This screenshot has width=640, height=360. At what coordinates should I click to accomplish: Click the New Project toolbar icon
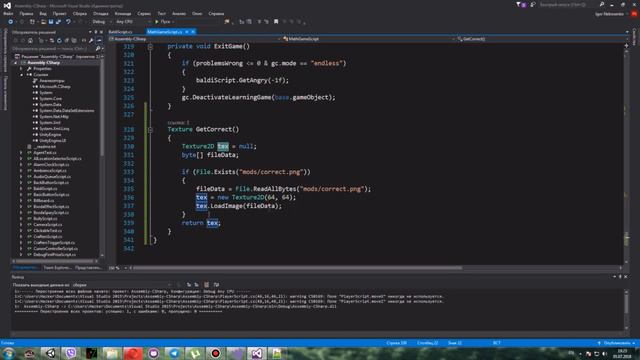click(x=32, y=22)
